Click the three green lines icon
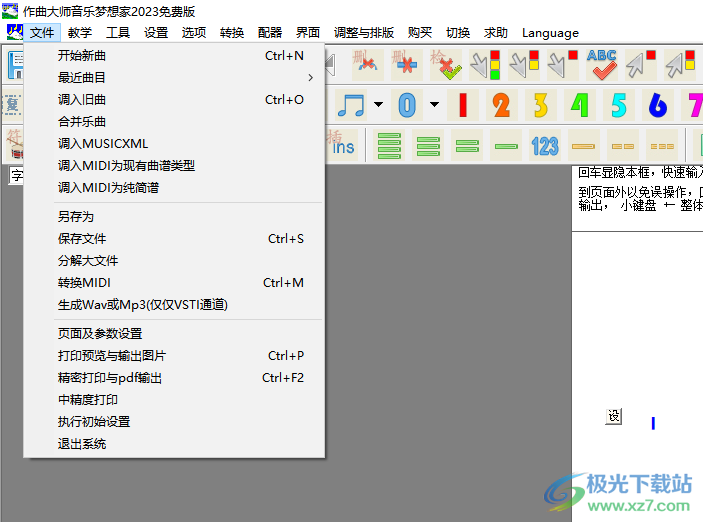The width and height of the screenshot is (703, 522). (x=428, y=145)
